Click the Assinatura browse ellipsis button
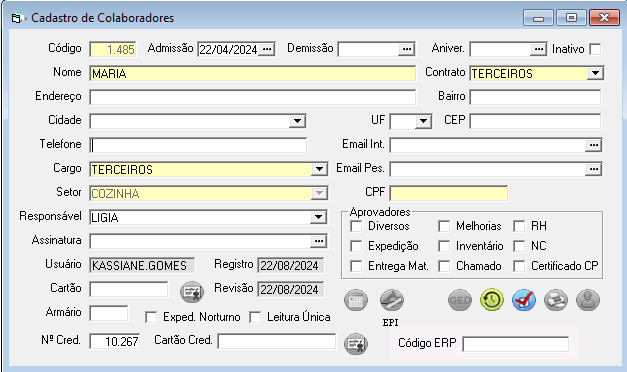The image size is (627, 372). click(319, 241)
